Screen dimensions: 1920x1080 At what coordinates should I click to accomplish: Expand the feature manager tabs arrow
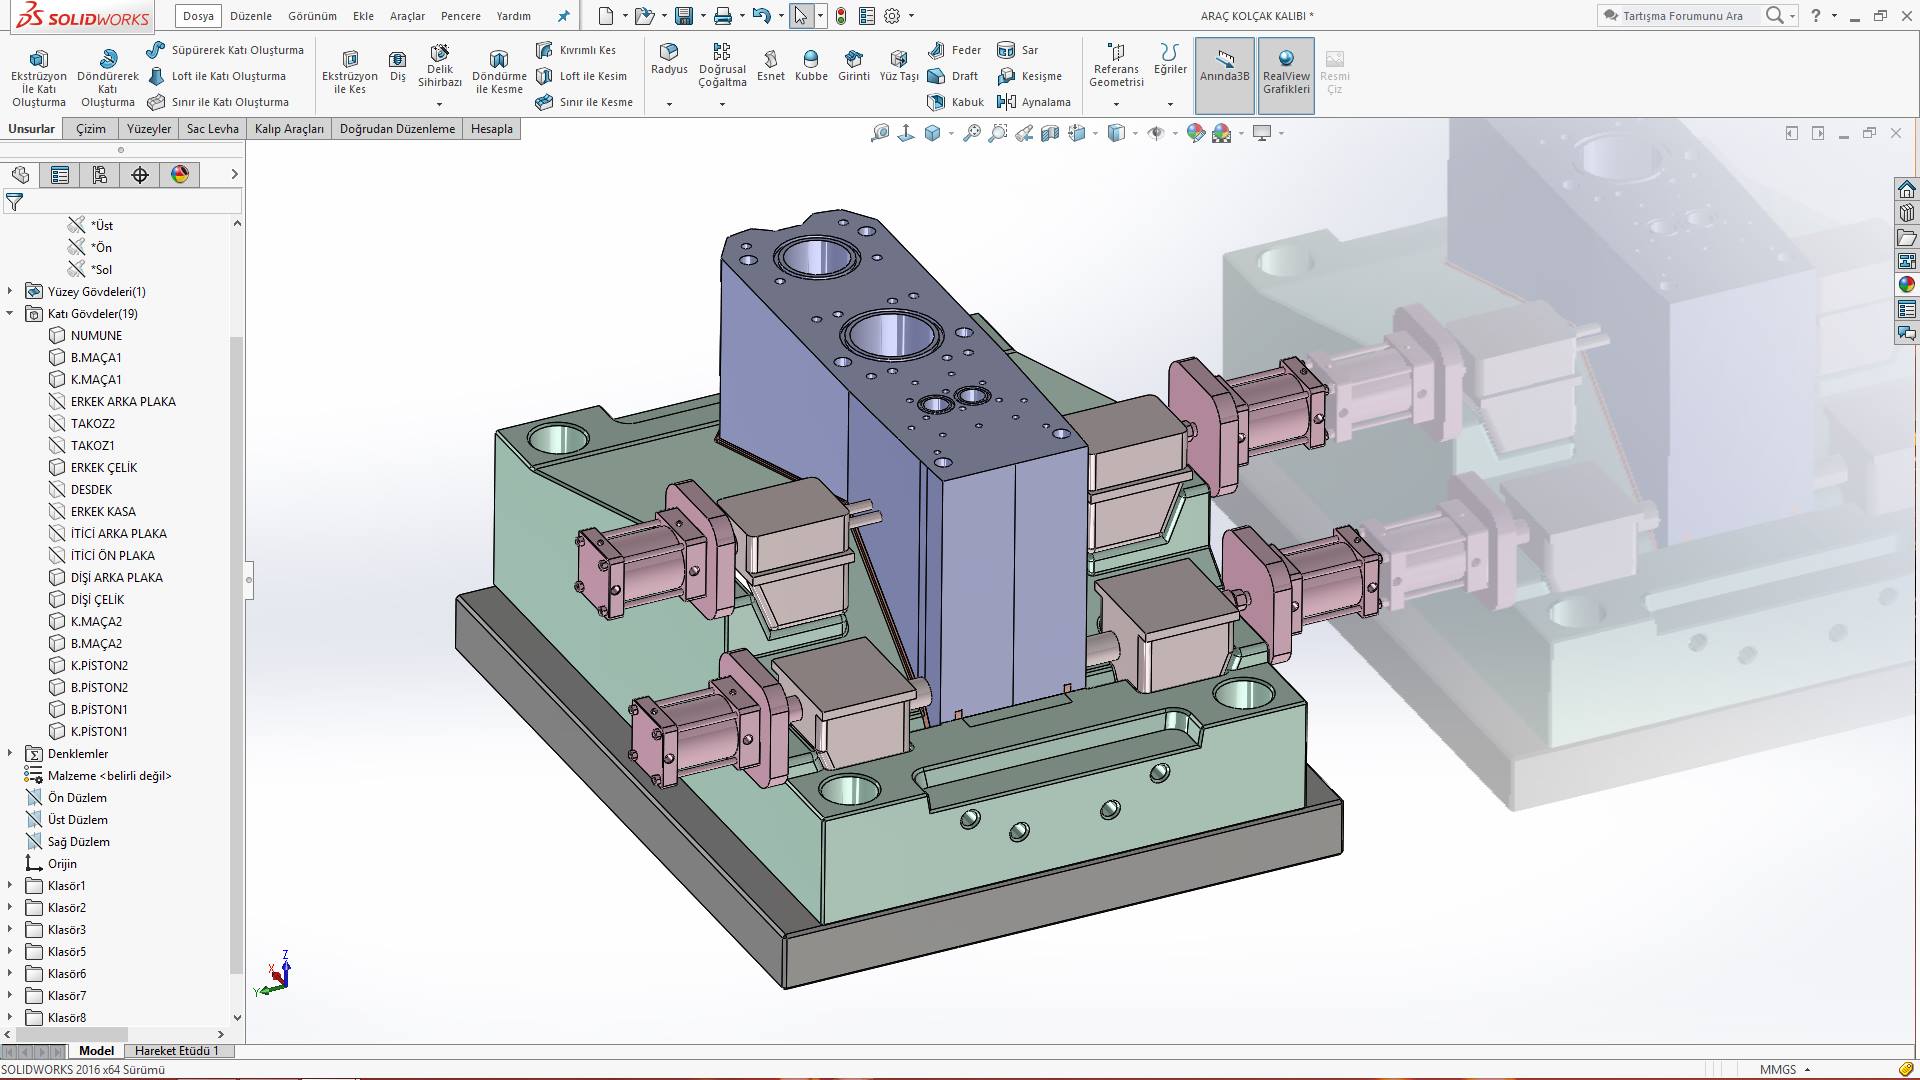[234, 174]
